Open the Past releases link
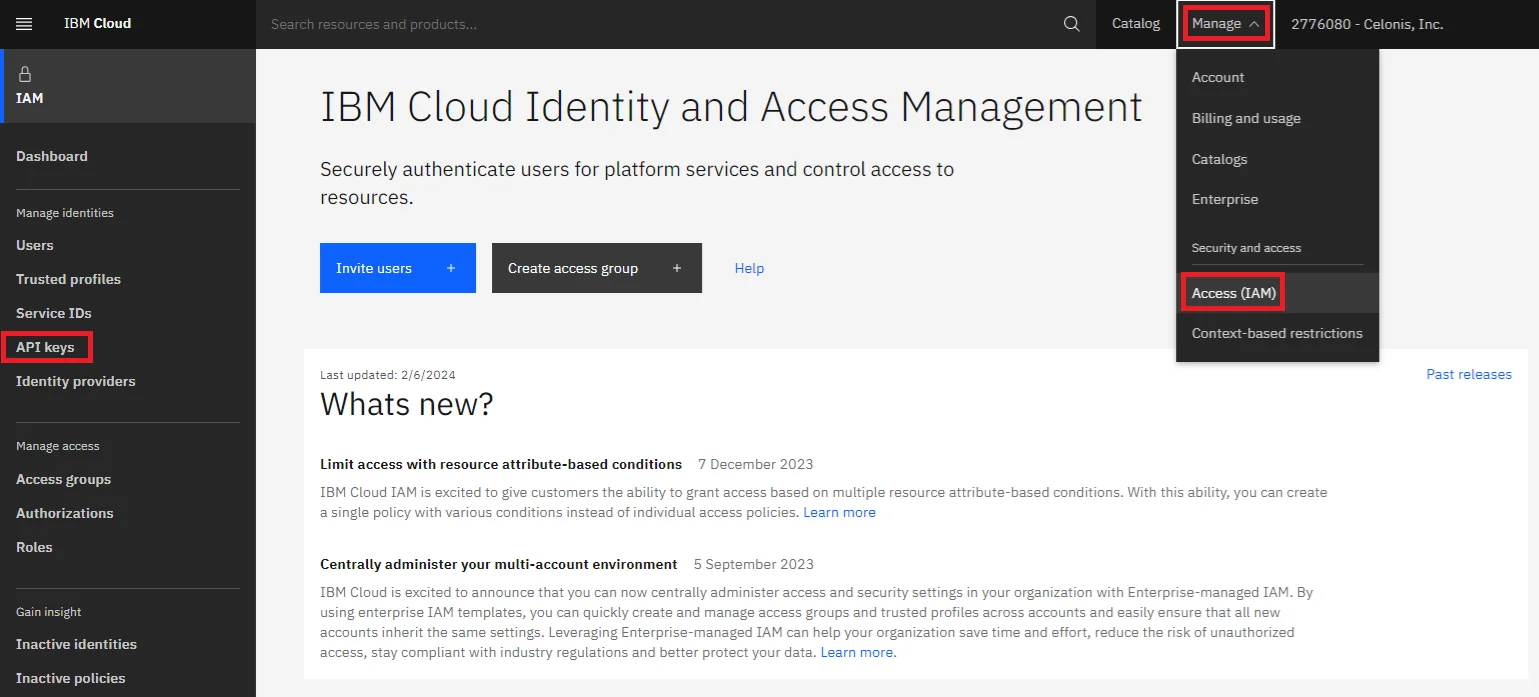This screenshot has height=697, width=1539. [x=1469, y=374]
